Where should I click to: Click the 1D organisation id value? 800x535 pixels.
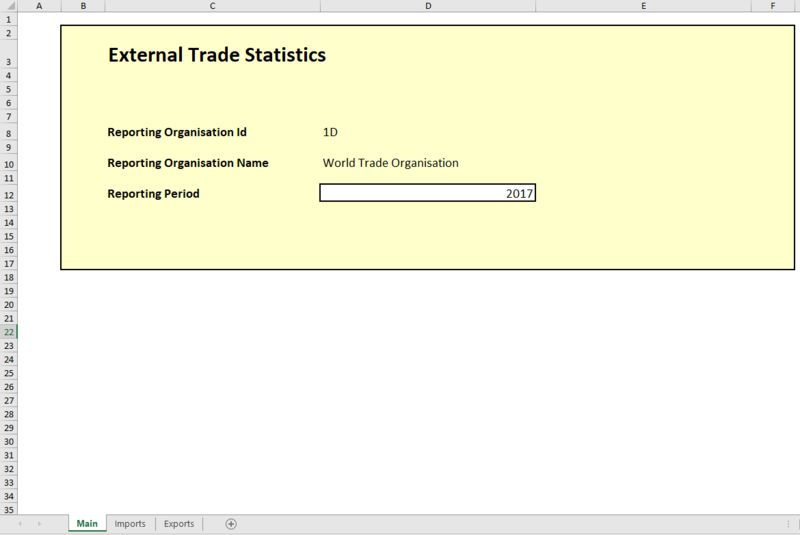coord(330,132)
